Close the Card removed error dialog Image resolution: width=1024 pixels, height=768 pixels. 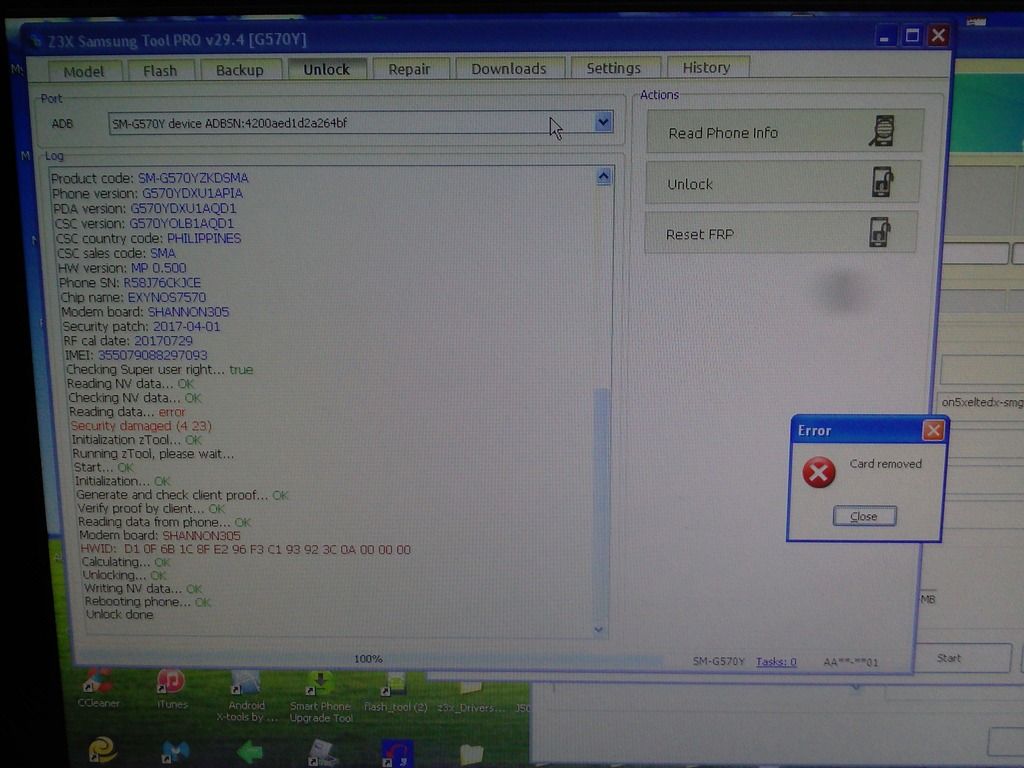point(864,516)
